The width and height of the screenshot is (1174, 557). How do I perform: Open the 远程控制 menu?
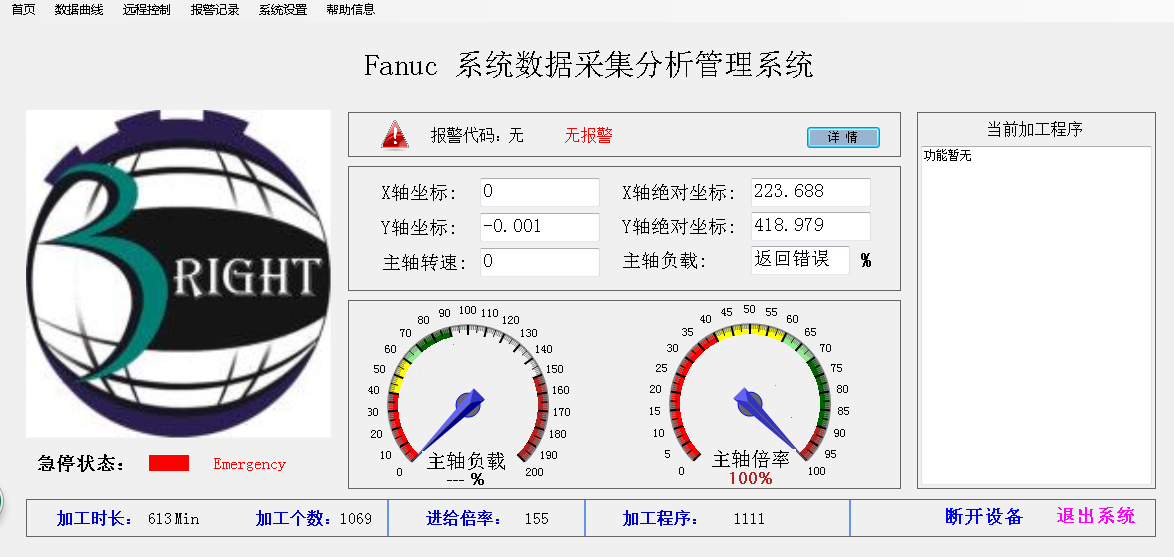[146, 10]
